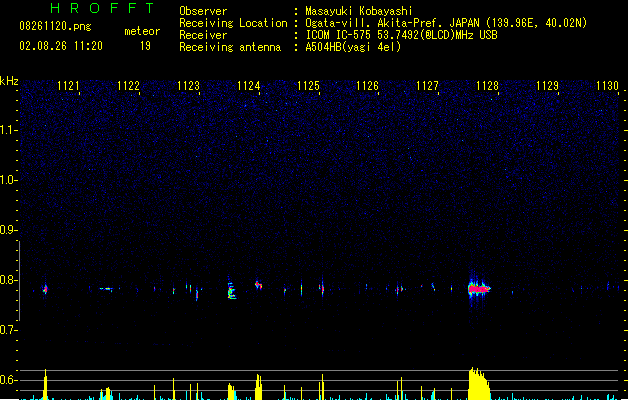Click the Ogata-vill. Akita-Pref. JAPAN location text
The height and width of the screenshot is (400, 629).
(x=446, y=23)
